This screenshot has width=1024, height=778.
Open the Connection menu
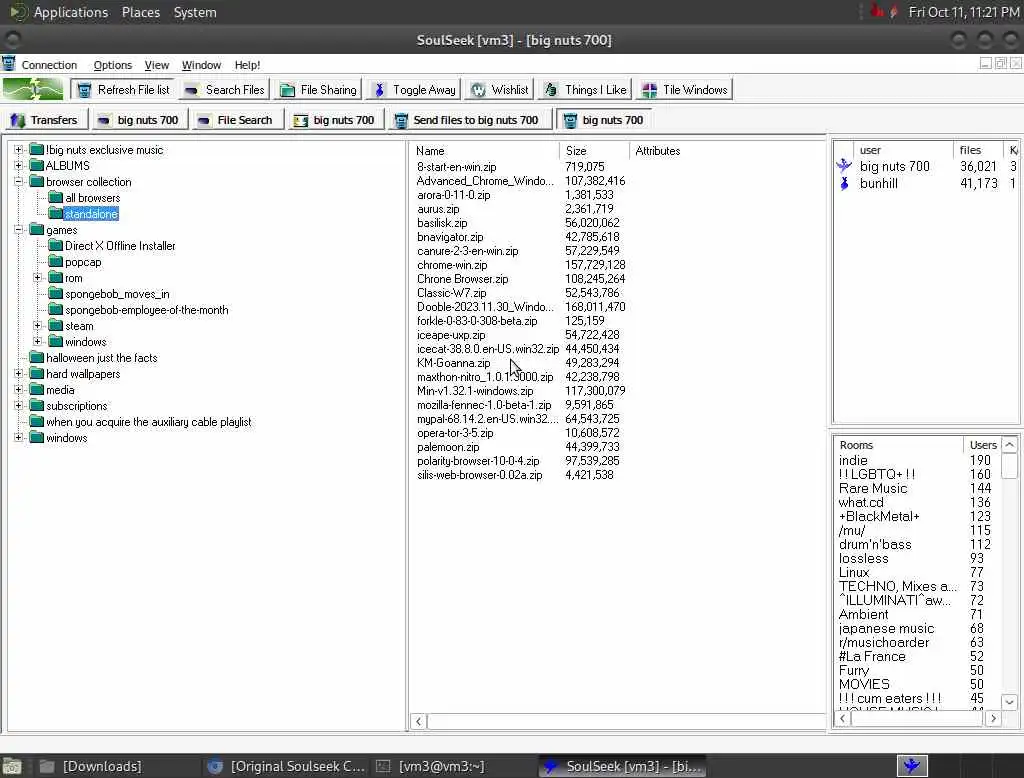[x=49, y=65]
